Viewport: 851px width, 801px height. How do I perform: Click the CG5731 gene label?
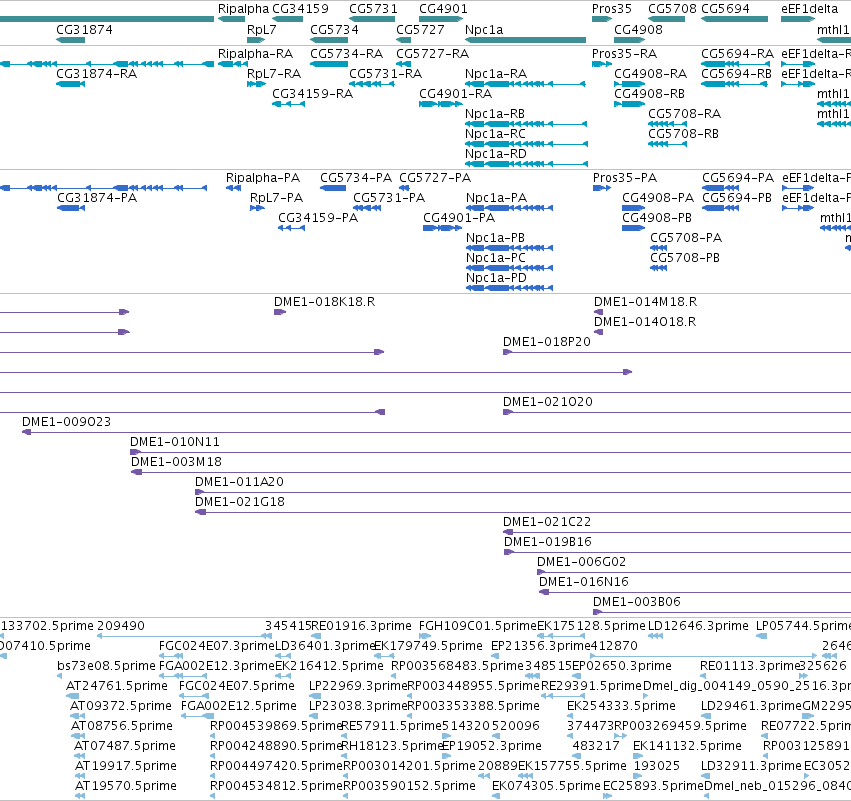tap(373, 9)
